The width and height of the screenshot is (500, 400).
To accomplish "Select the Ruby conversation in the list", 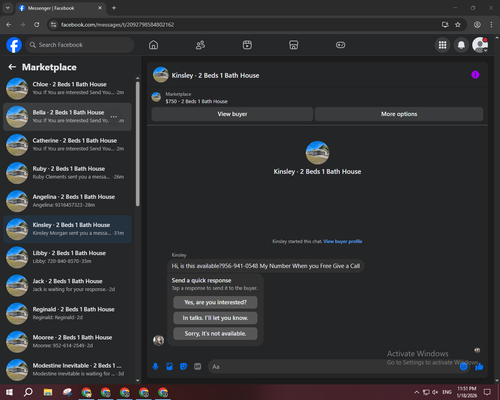I will click(x=68, y=173).
